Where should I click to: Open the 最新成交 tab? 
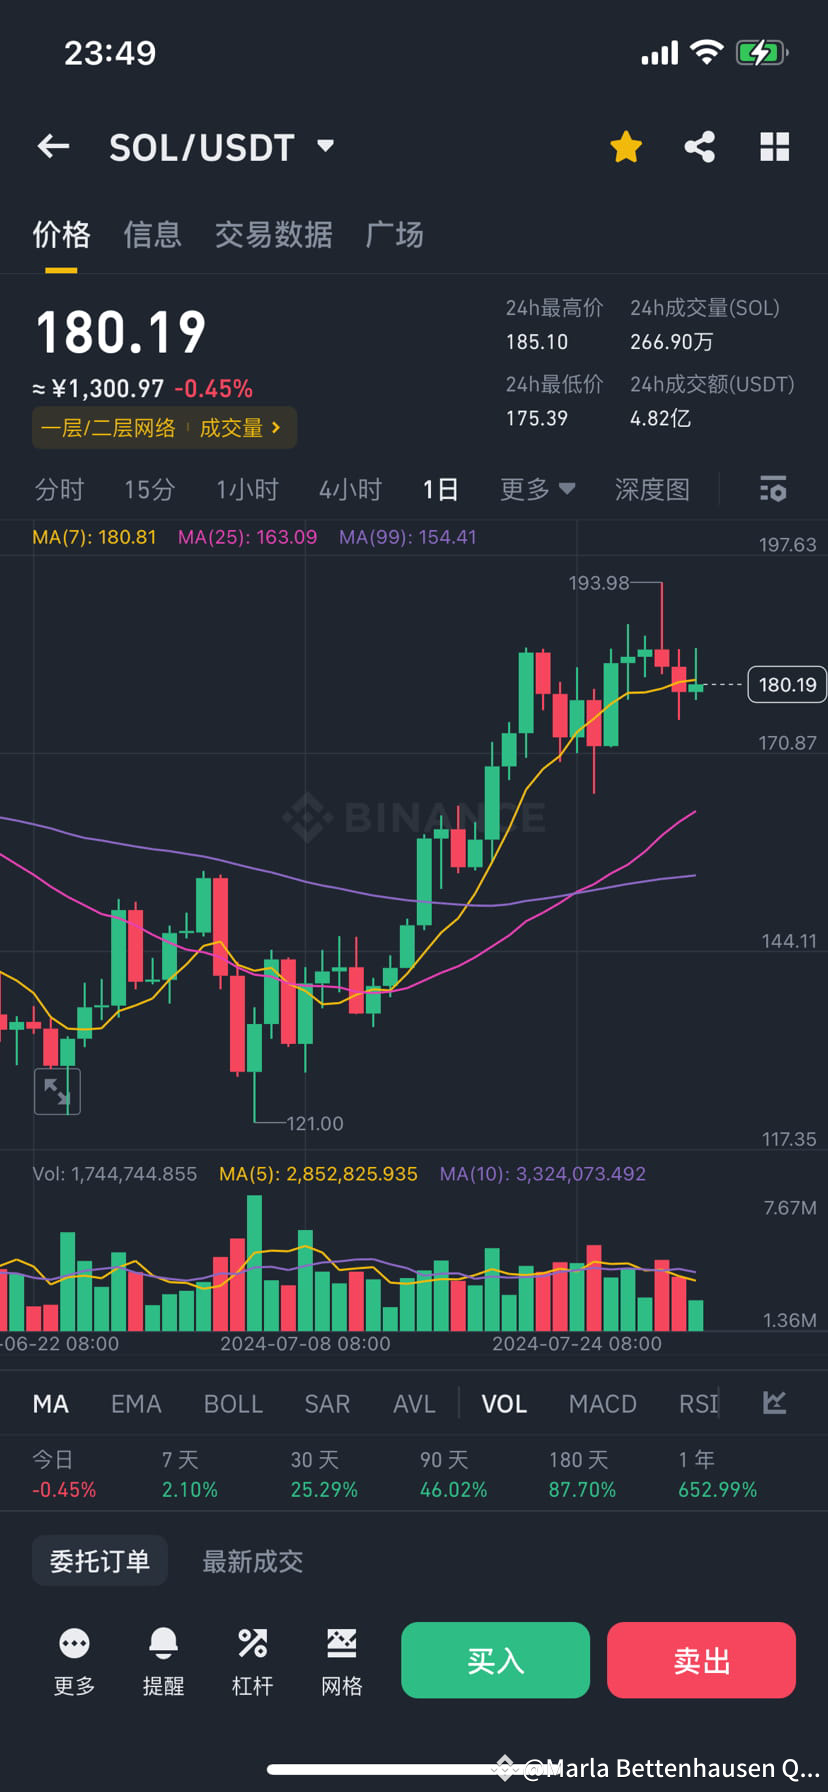(251, 1560)
